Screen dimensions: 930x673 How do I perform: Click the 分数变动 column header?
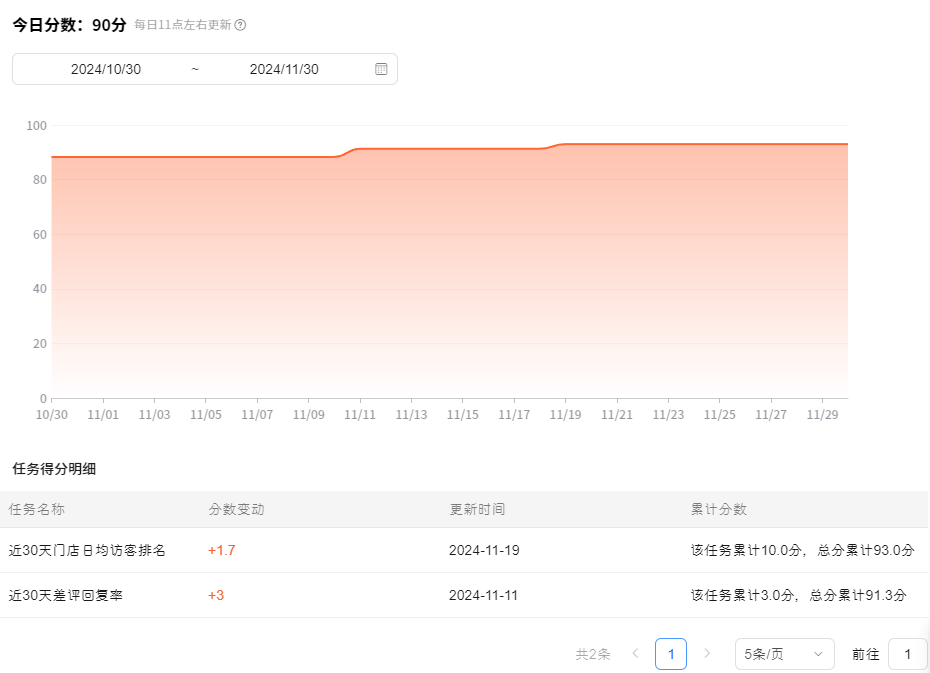(x=236, y=509)
